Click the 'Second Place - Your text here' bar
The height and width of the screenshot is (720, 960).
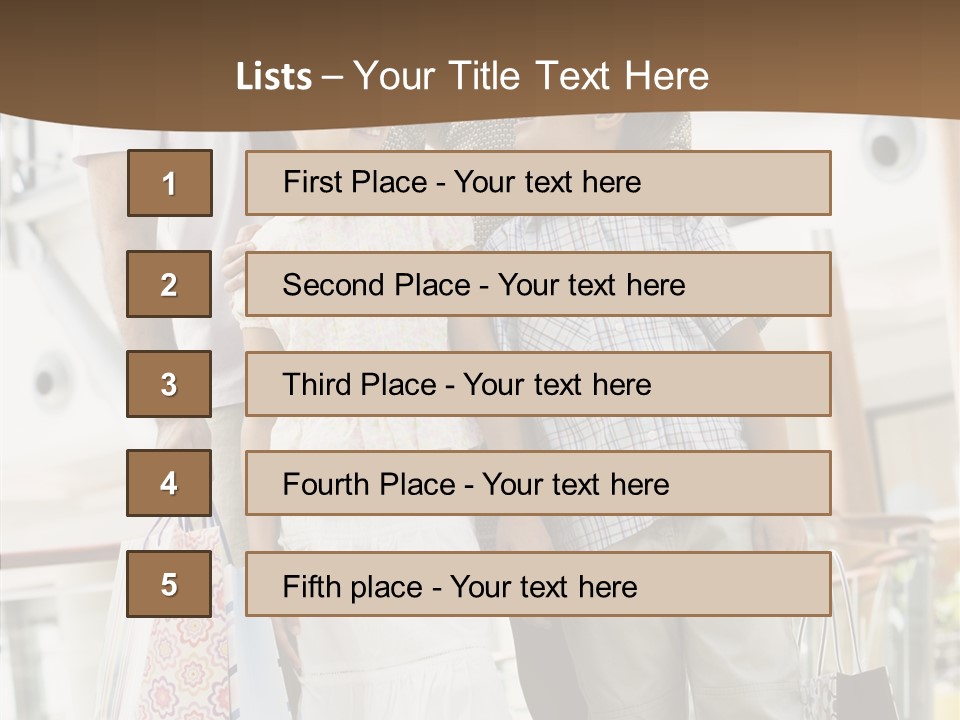538,284
